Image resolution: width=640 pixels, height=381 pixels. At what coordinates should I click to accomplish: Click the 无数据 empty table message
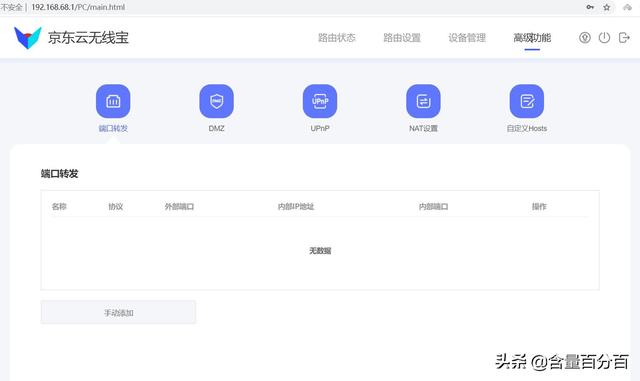point(320,250)
